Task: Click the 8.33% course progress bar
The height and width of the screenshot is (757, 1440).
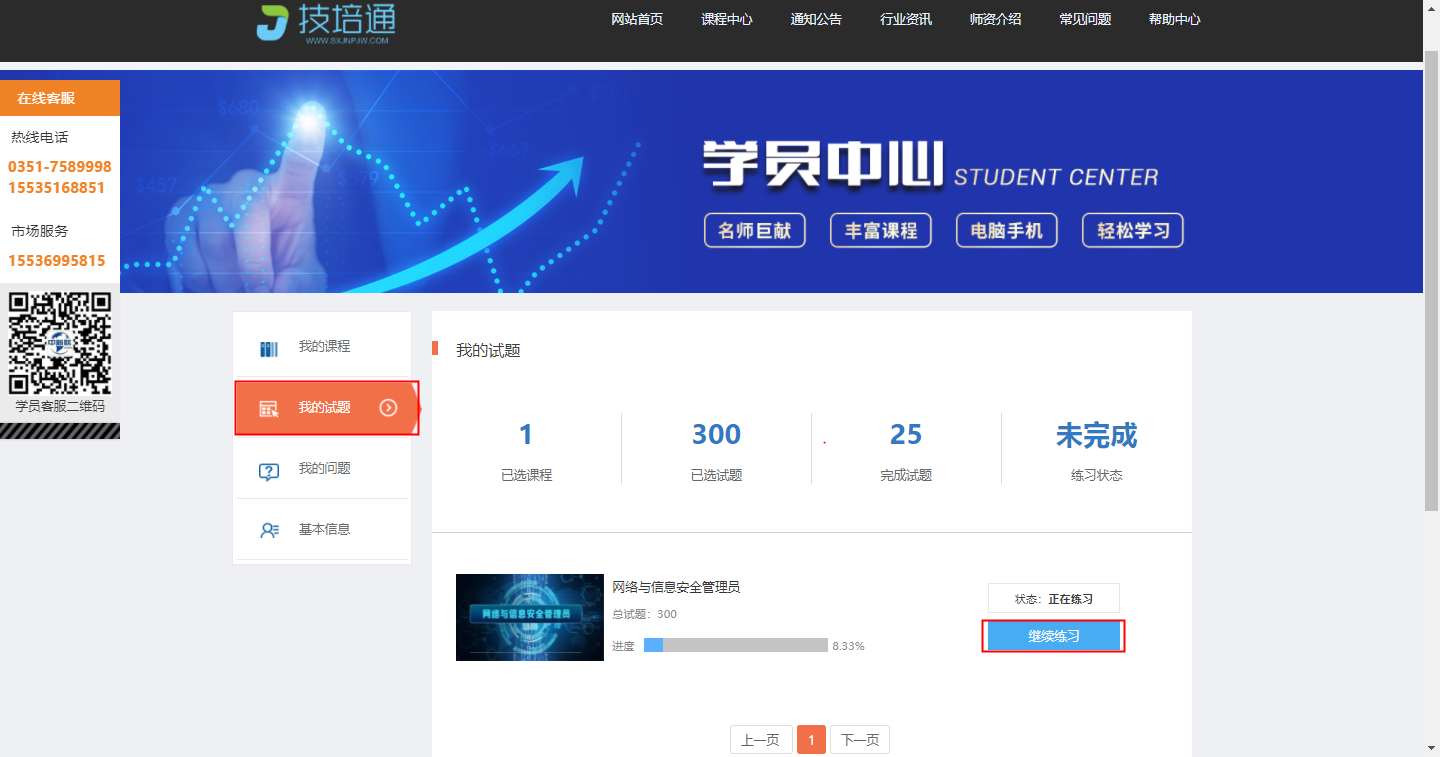Action: [735, 645]
